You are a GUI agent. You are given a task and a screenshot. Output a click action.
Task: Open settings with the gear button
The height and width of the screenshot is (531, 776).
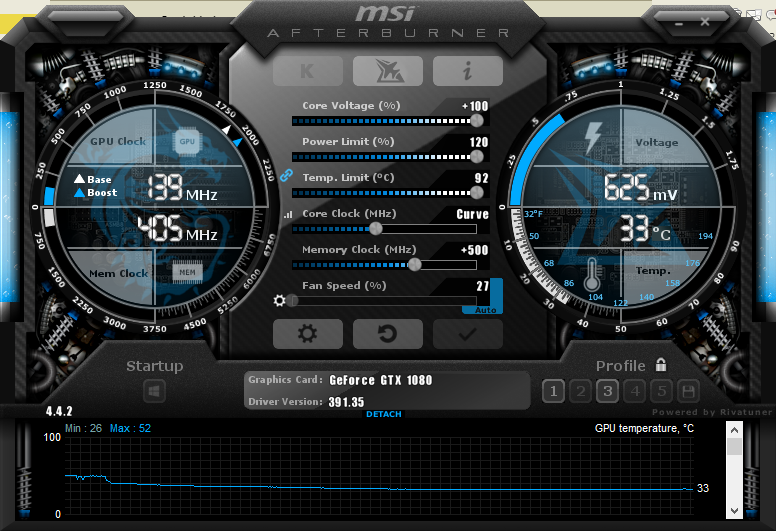307,334
